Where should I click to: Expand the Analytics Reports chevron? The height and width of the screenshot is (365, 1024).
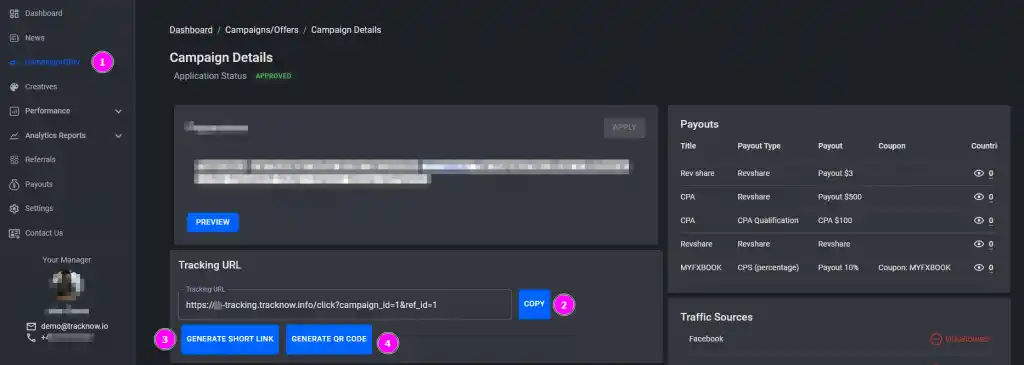(x=118, y=136)
